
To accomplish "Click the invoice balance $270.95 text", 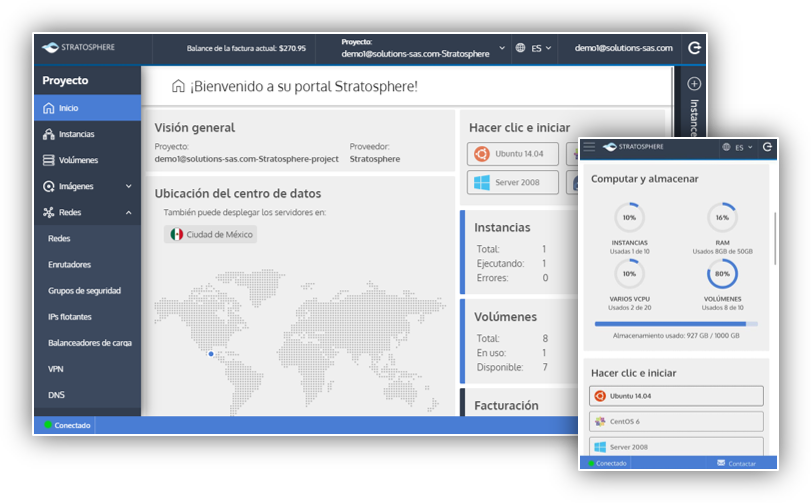I will [x=246, y=49].
